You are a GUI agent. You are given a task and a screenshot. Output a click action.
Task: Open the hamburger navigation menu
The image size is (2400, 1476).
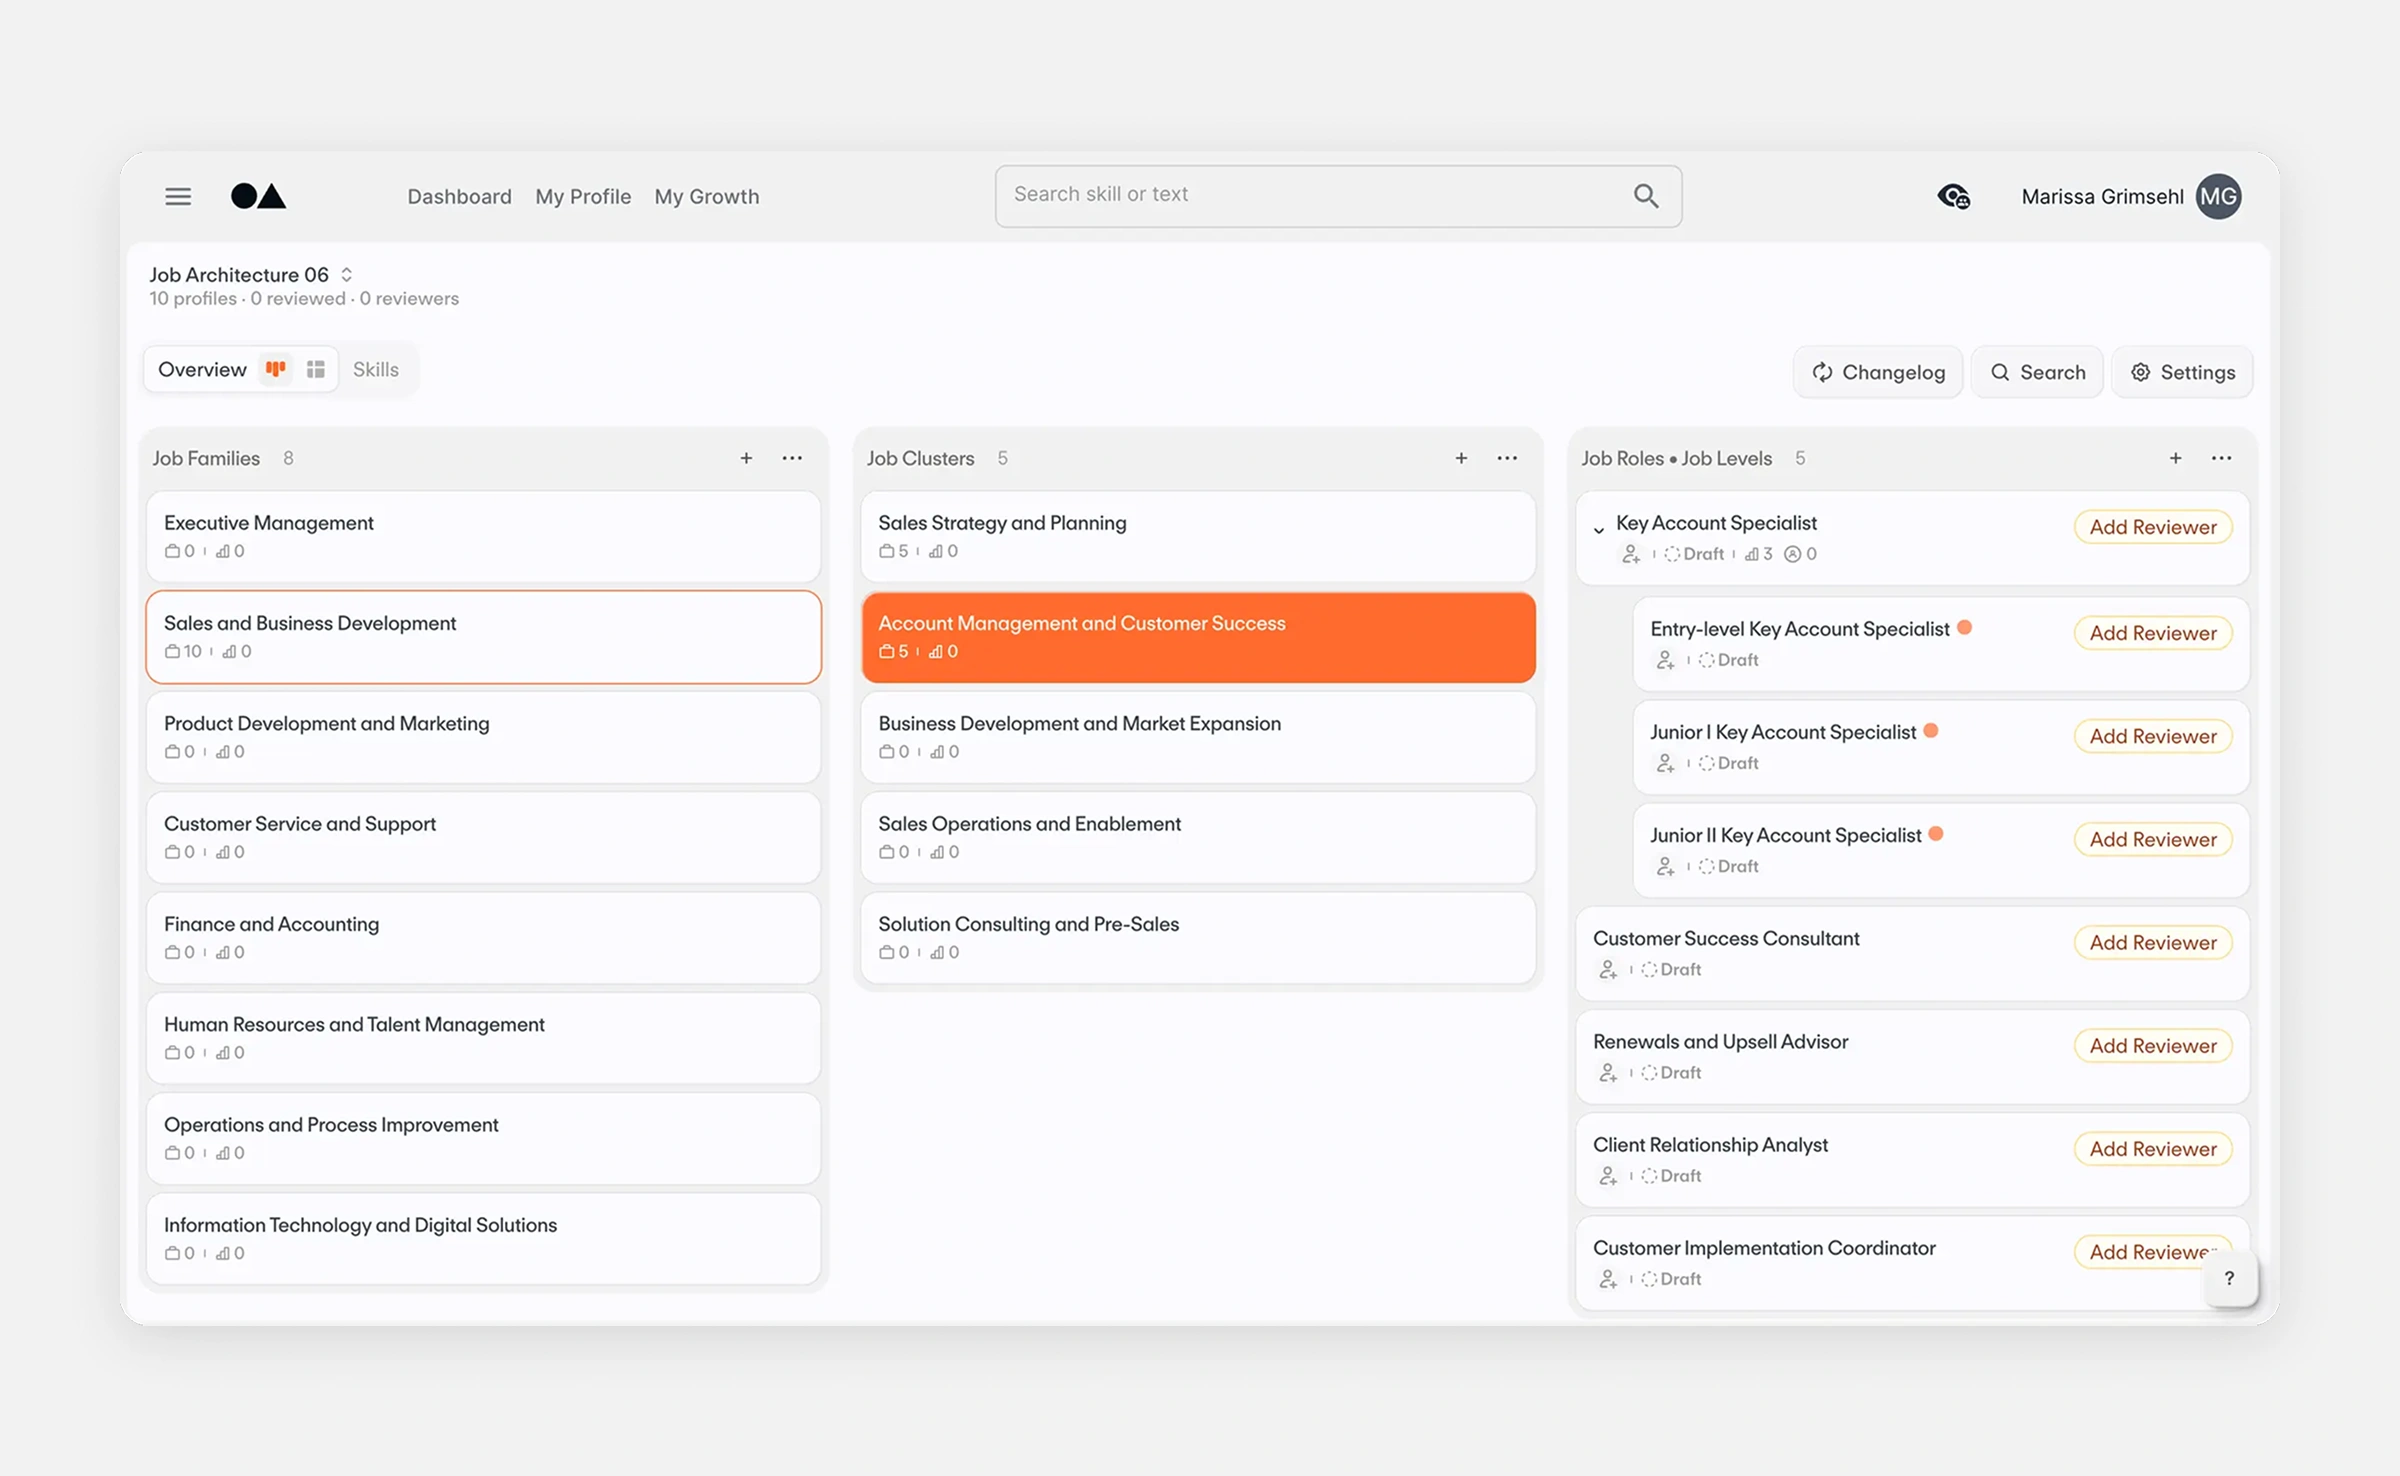pos(178,196)
